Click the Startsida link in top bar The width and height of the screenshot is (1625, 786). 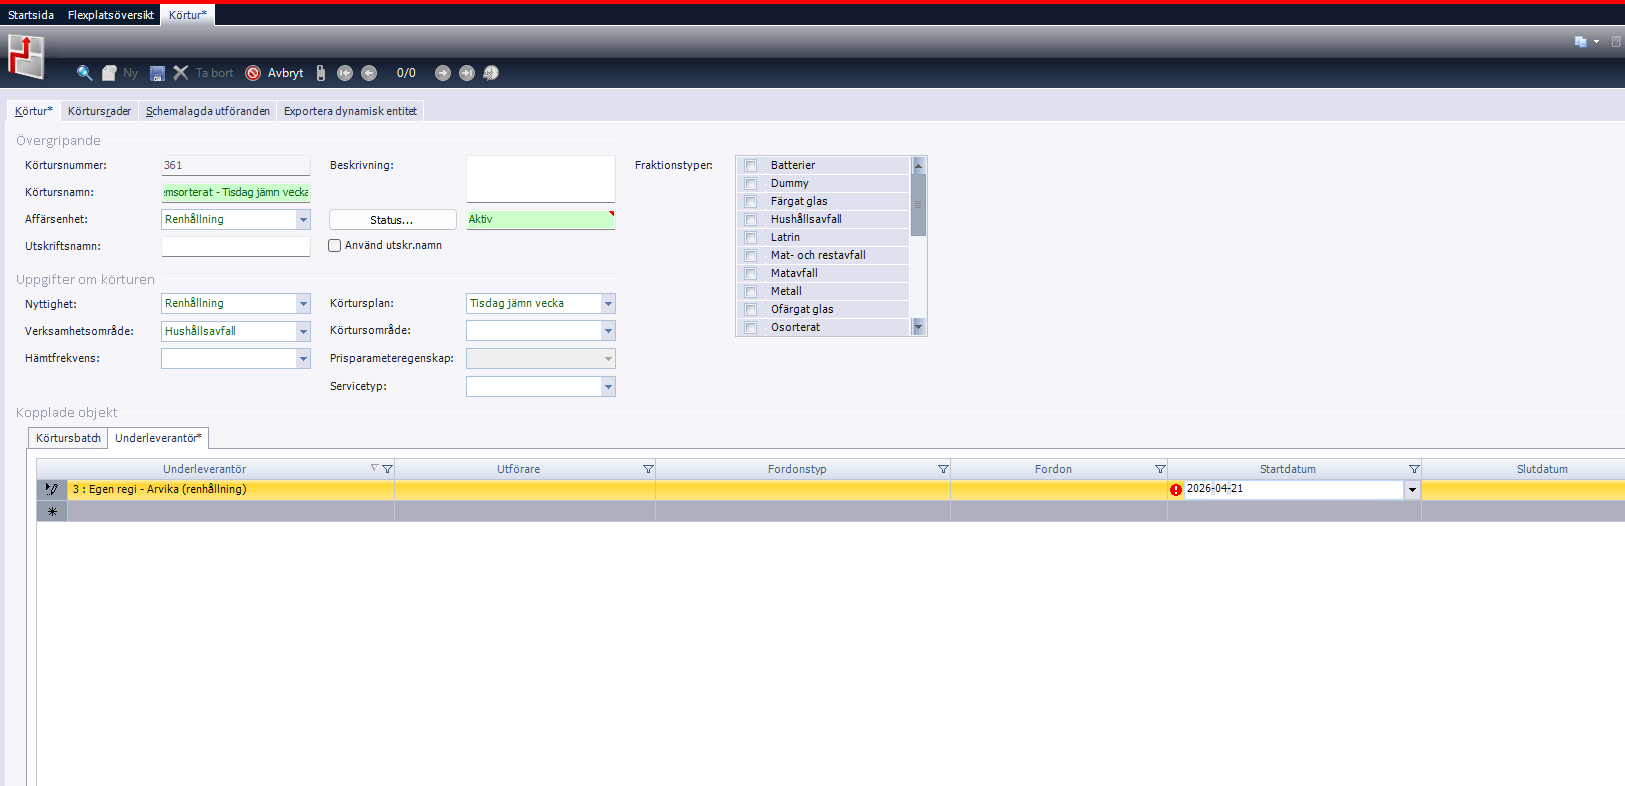[31, 15]
